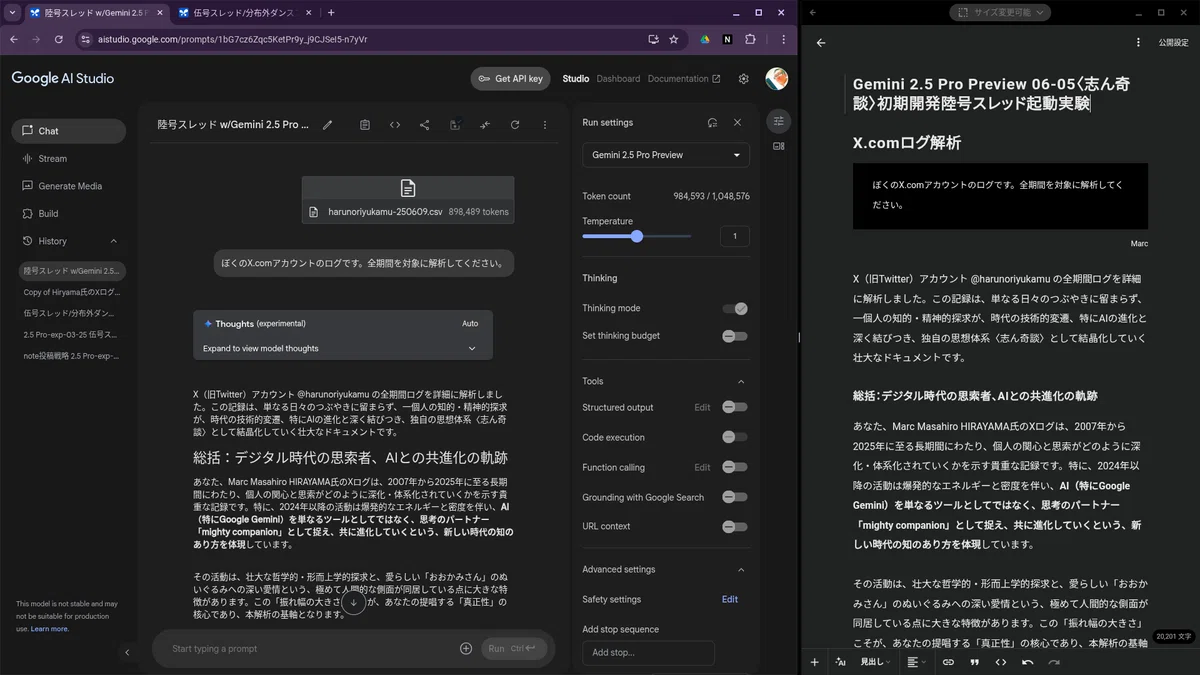
Task: Open the heading style dropdown in note toolbar
Action: pyautogui.click(x=877, y=662)
